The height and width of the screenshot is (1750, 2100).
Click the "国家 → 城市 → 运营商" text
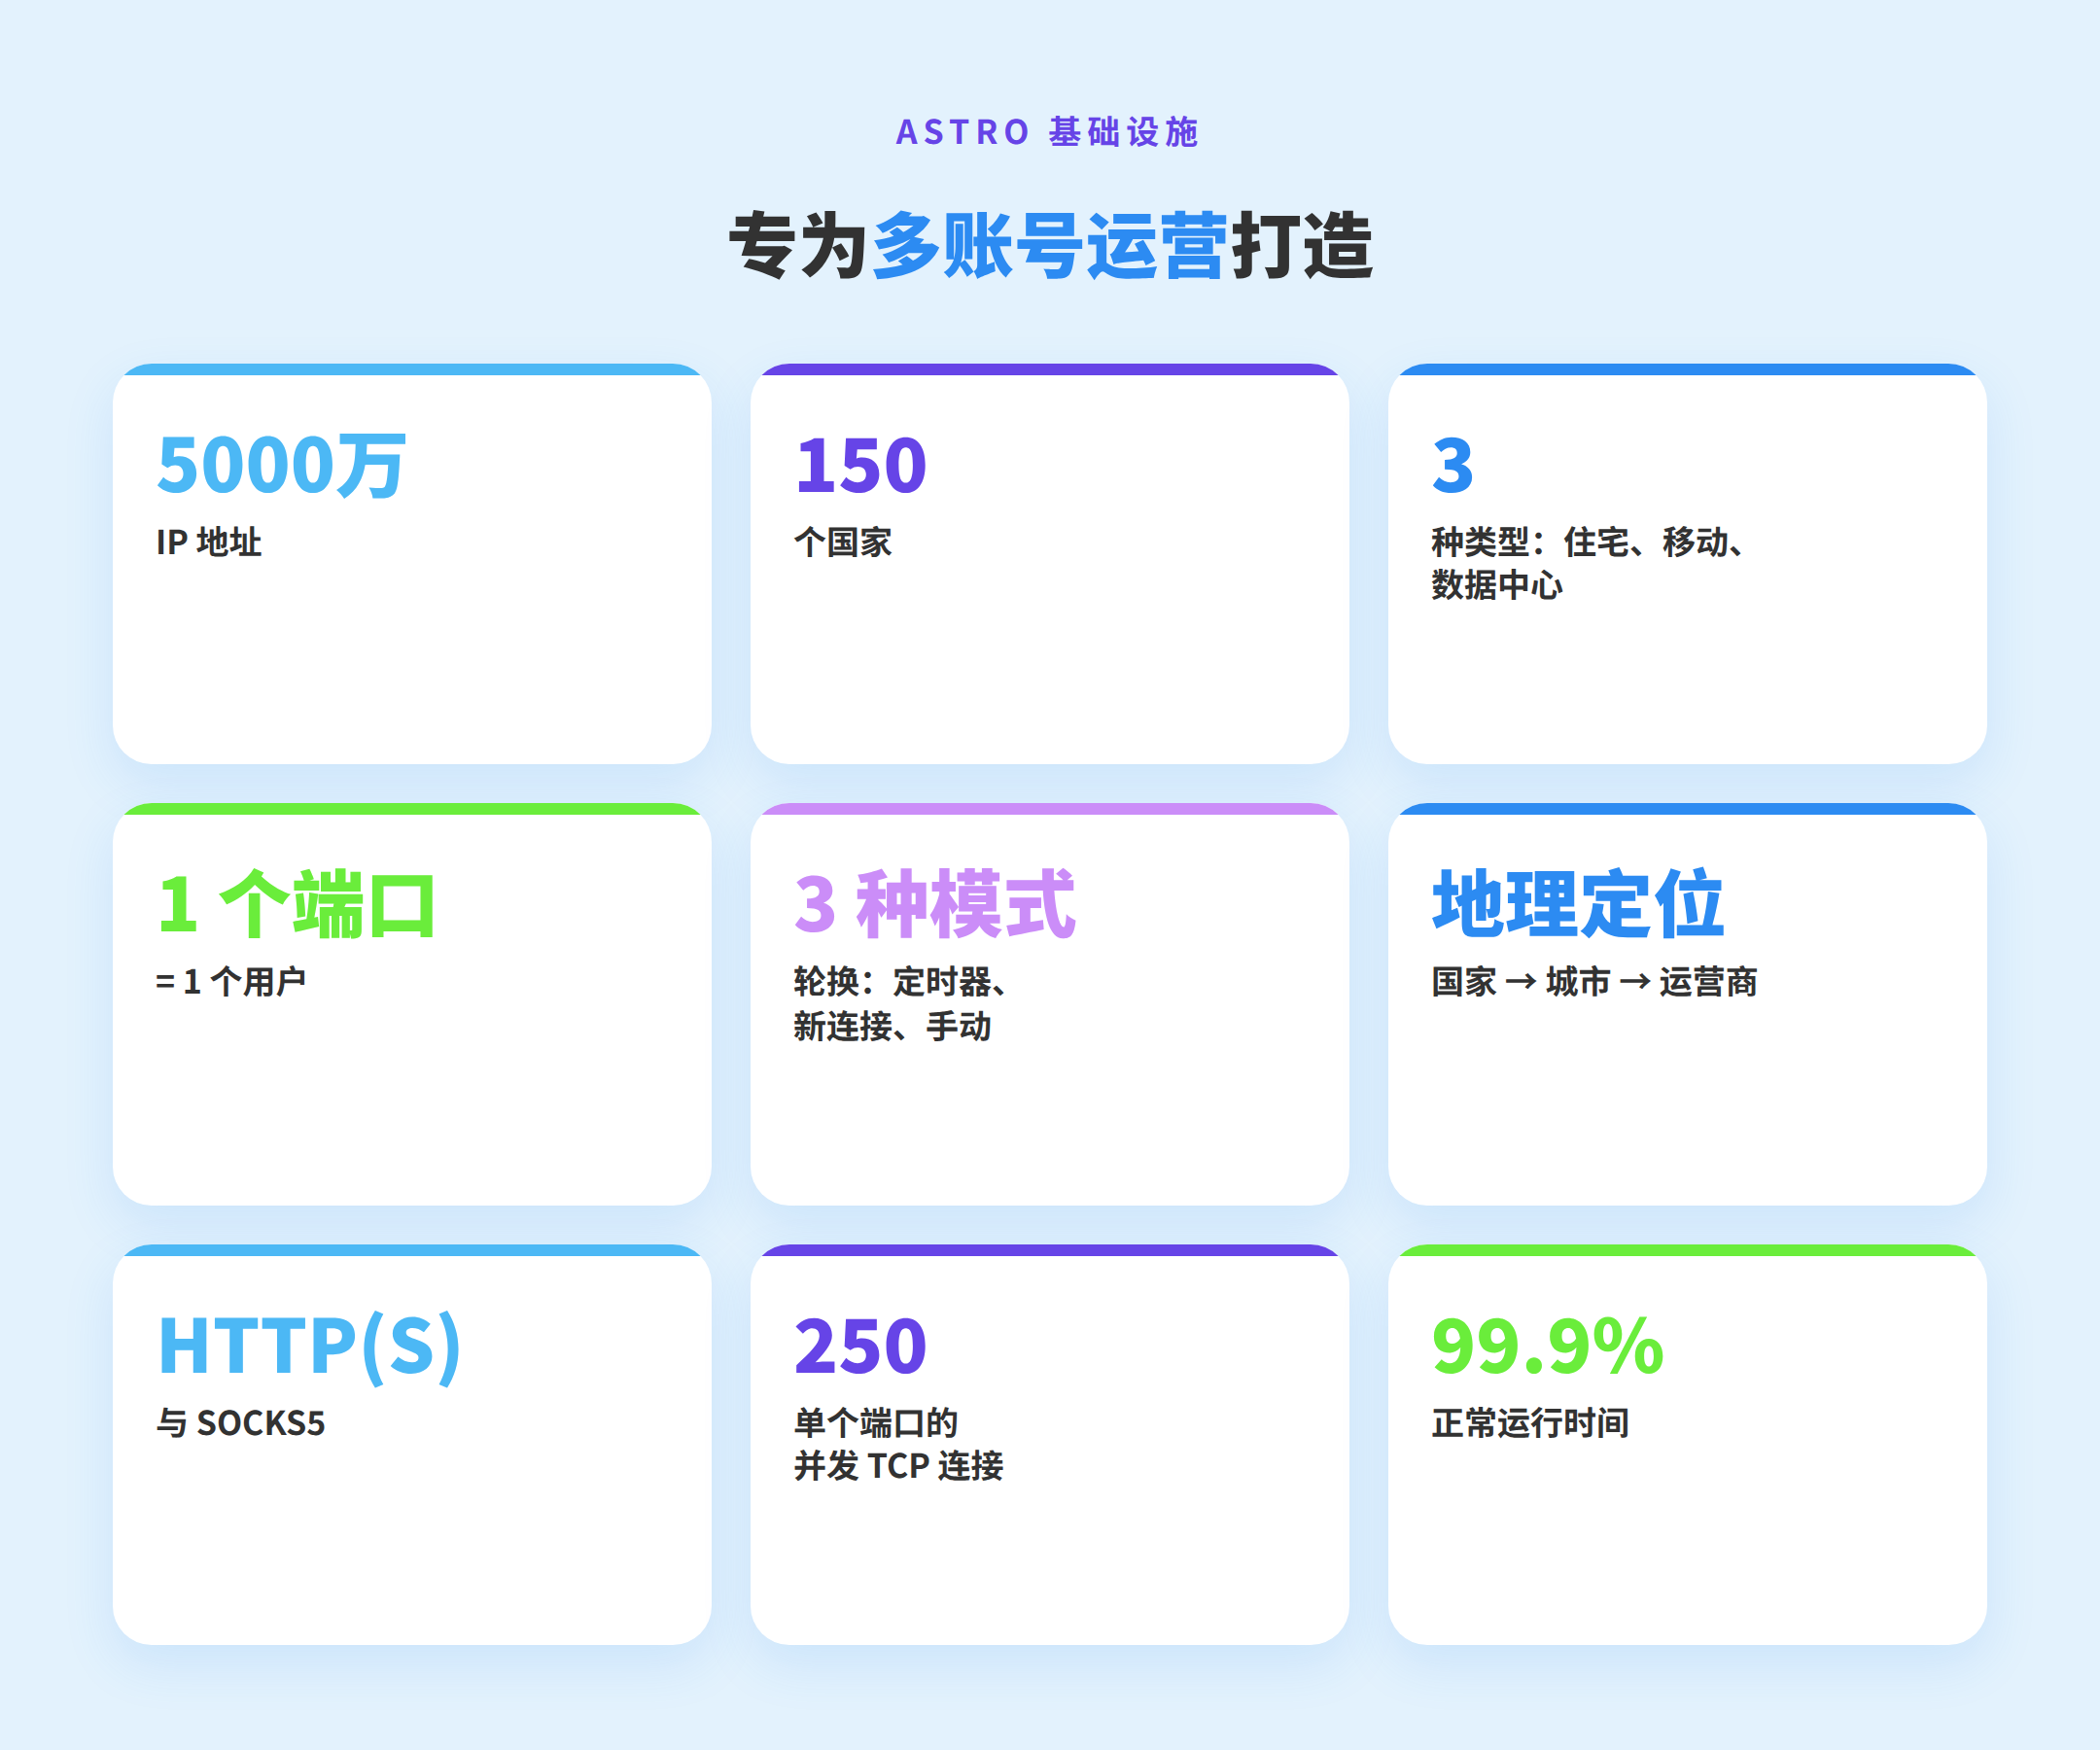click(1594, 982)
